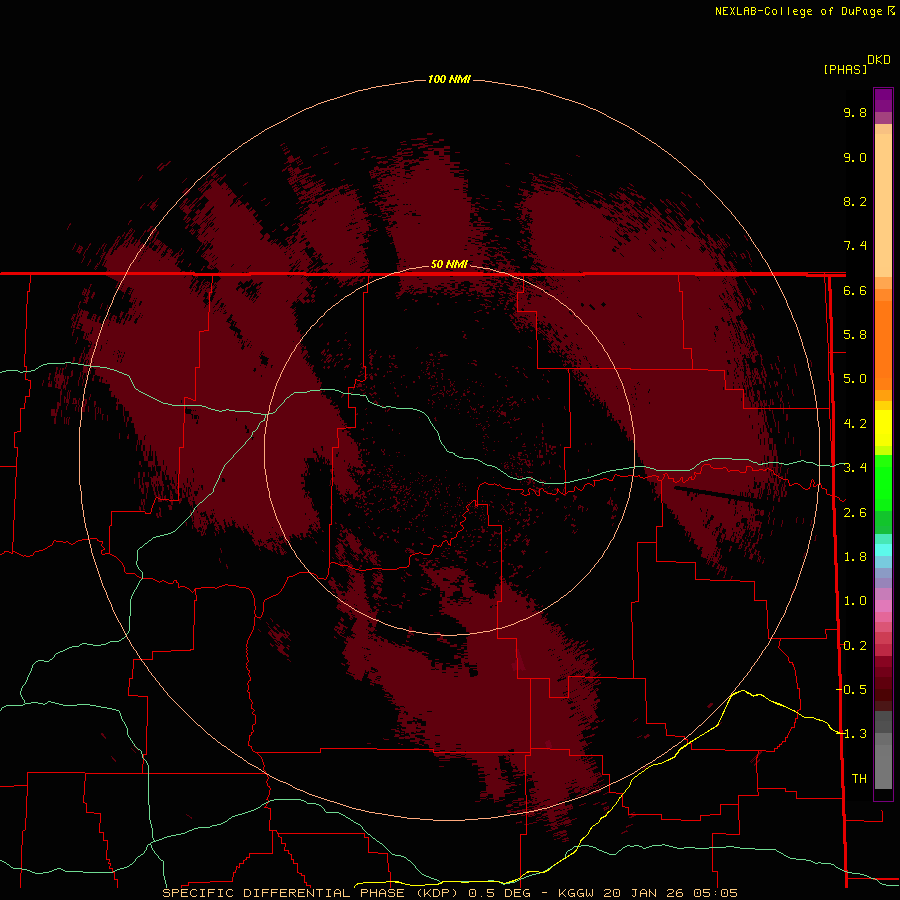
Task: Pick the purple top segment of the color bar
Action: pyautogui.click(x=883, y=100)
